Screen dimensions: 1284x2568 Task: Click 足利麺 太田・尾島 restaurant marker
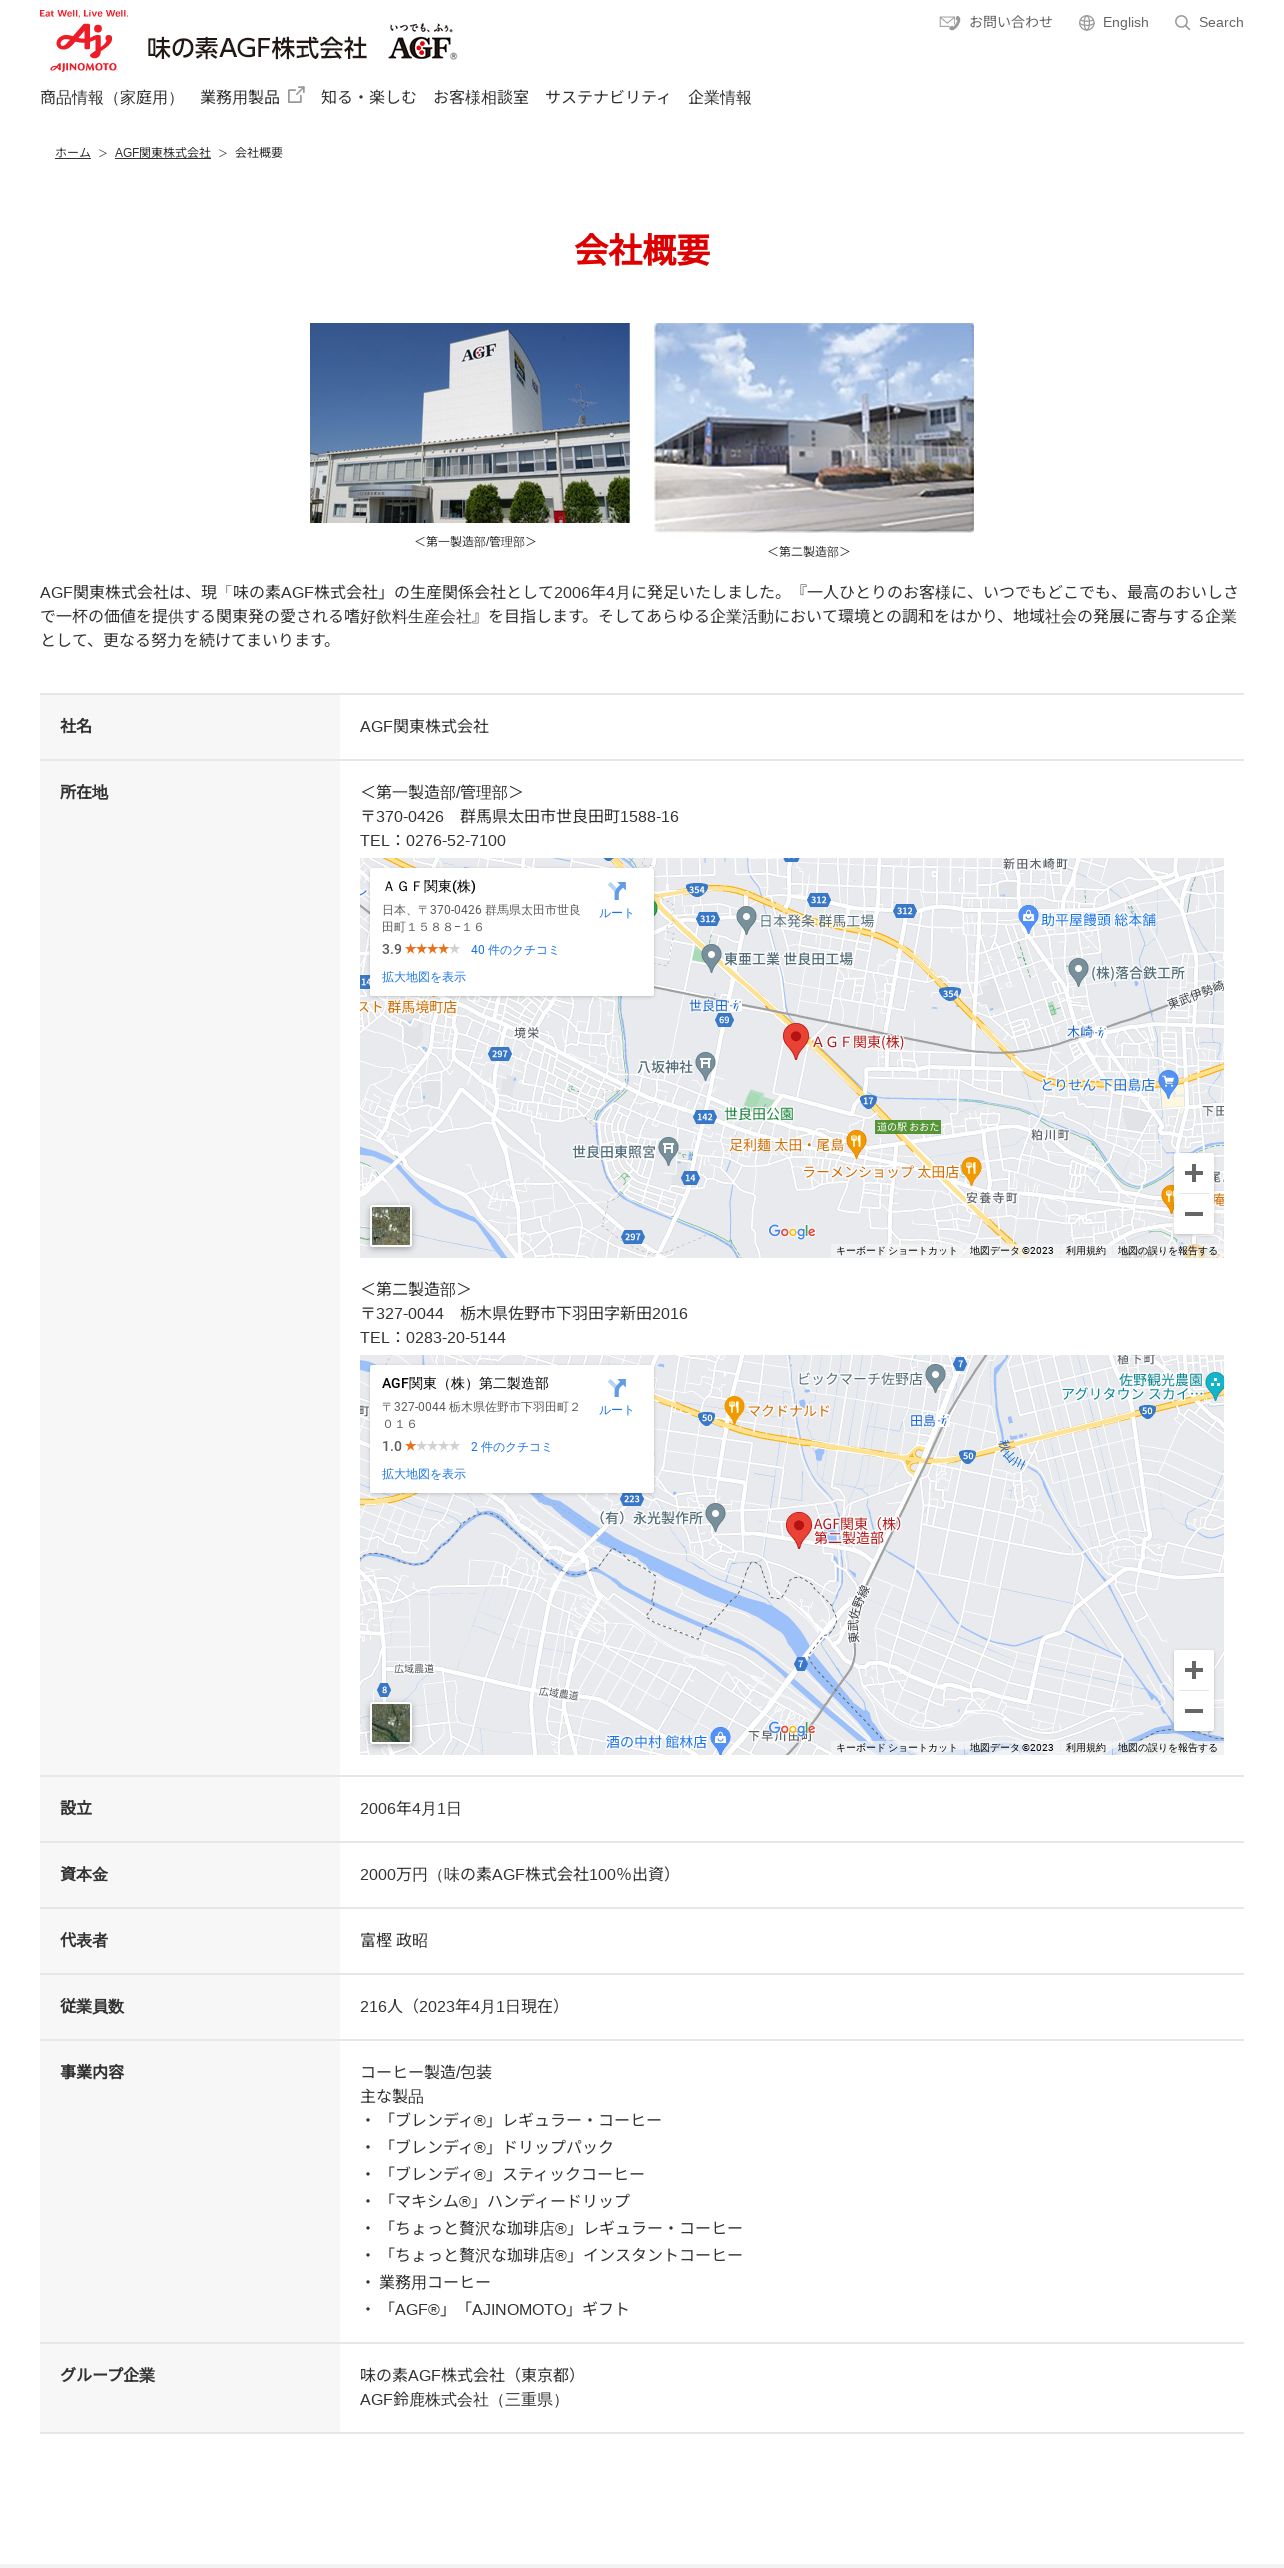click(x=855, y=1142)
